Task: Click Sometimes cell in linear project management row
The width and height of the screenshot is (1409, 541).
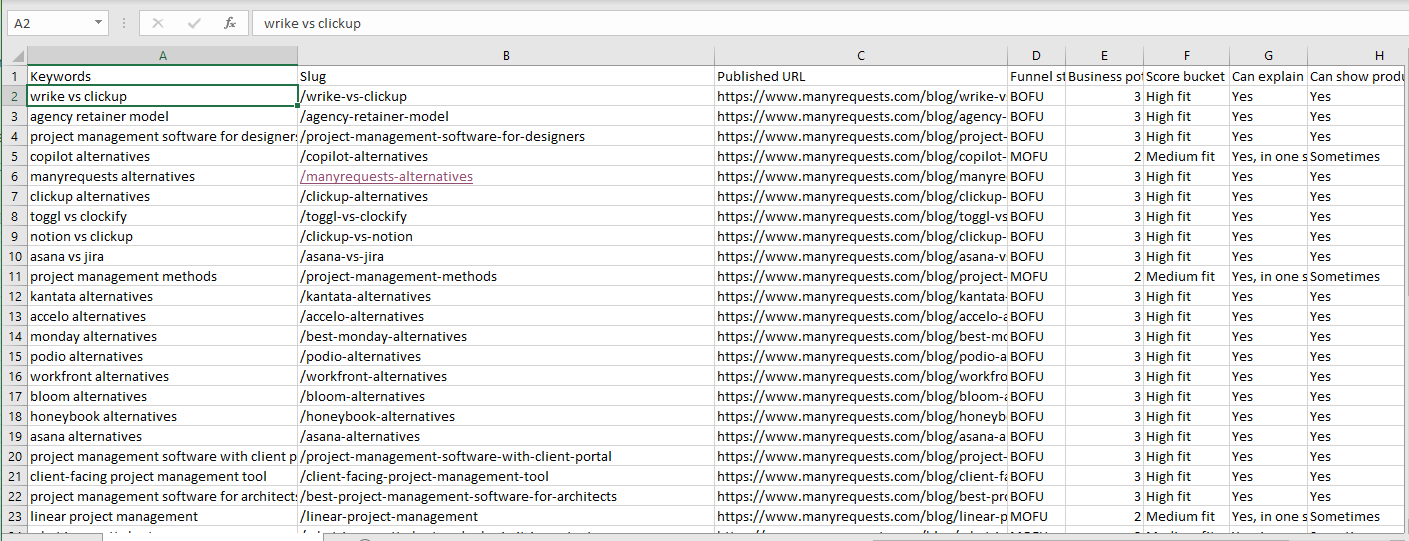Action: (1358, 516)
